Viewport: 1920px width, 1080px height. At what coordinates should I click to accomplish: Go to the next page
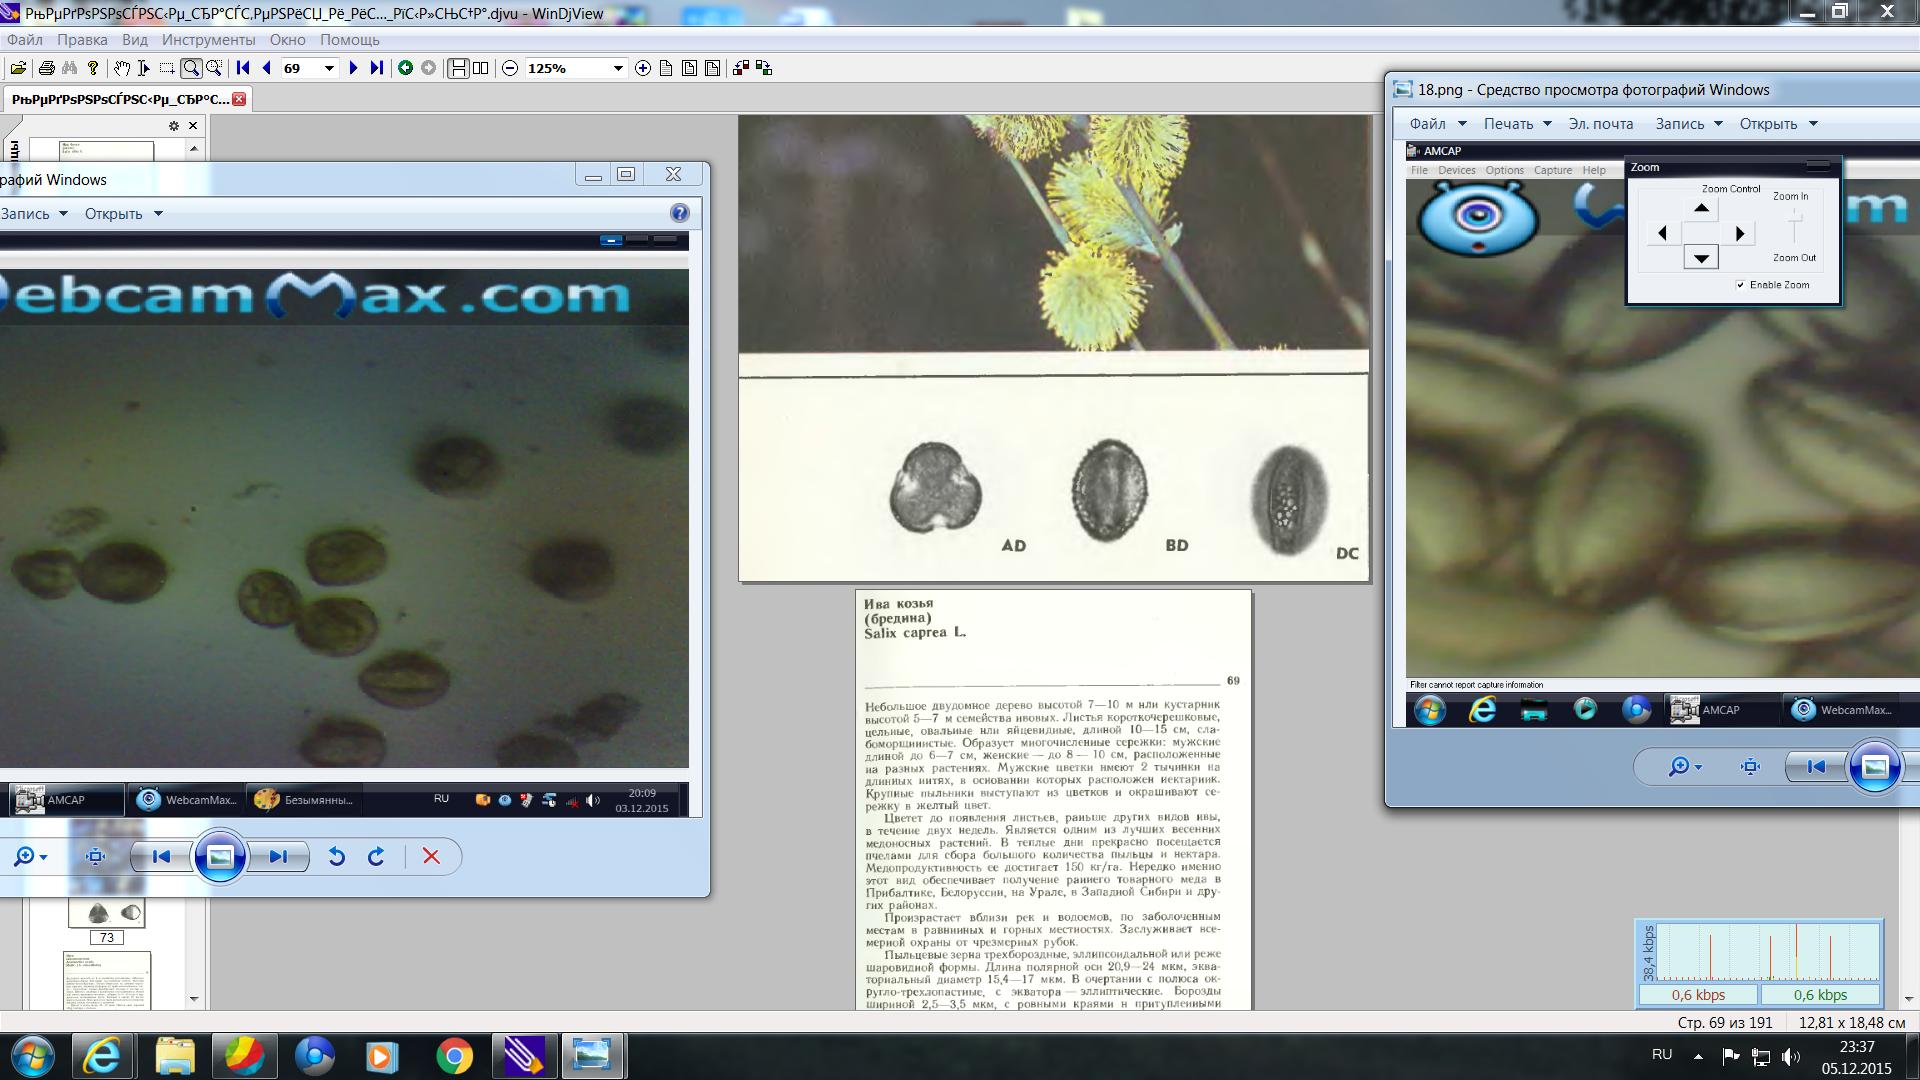click(x=353, y=68)
